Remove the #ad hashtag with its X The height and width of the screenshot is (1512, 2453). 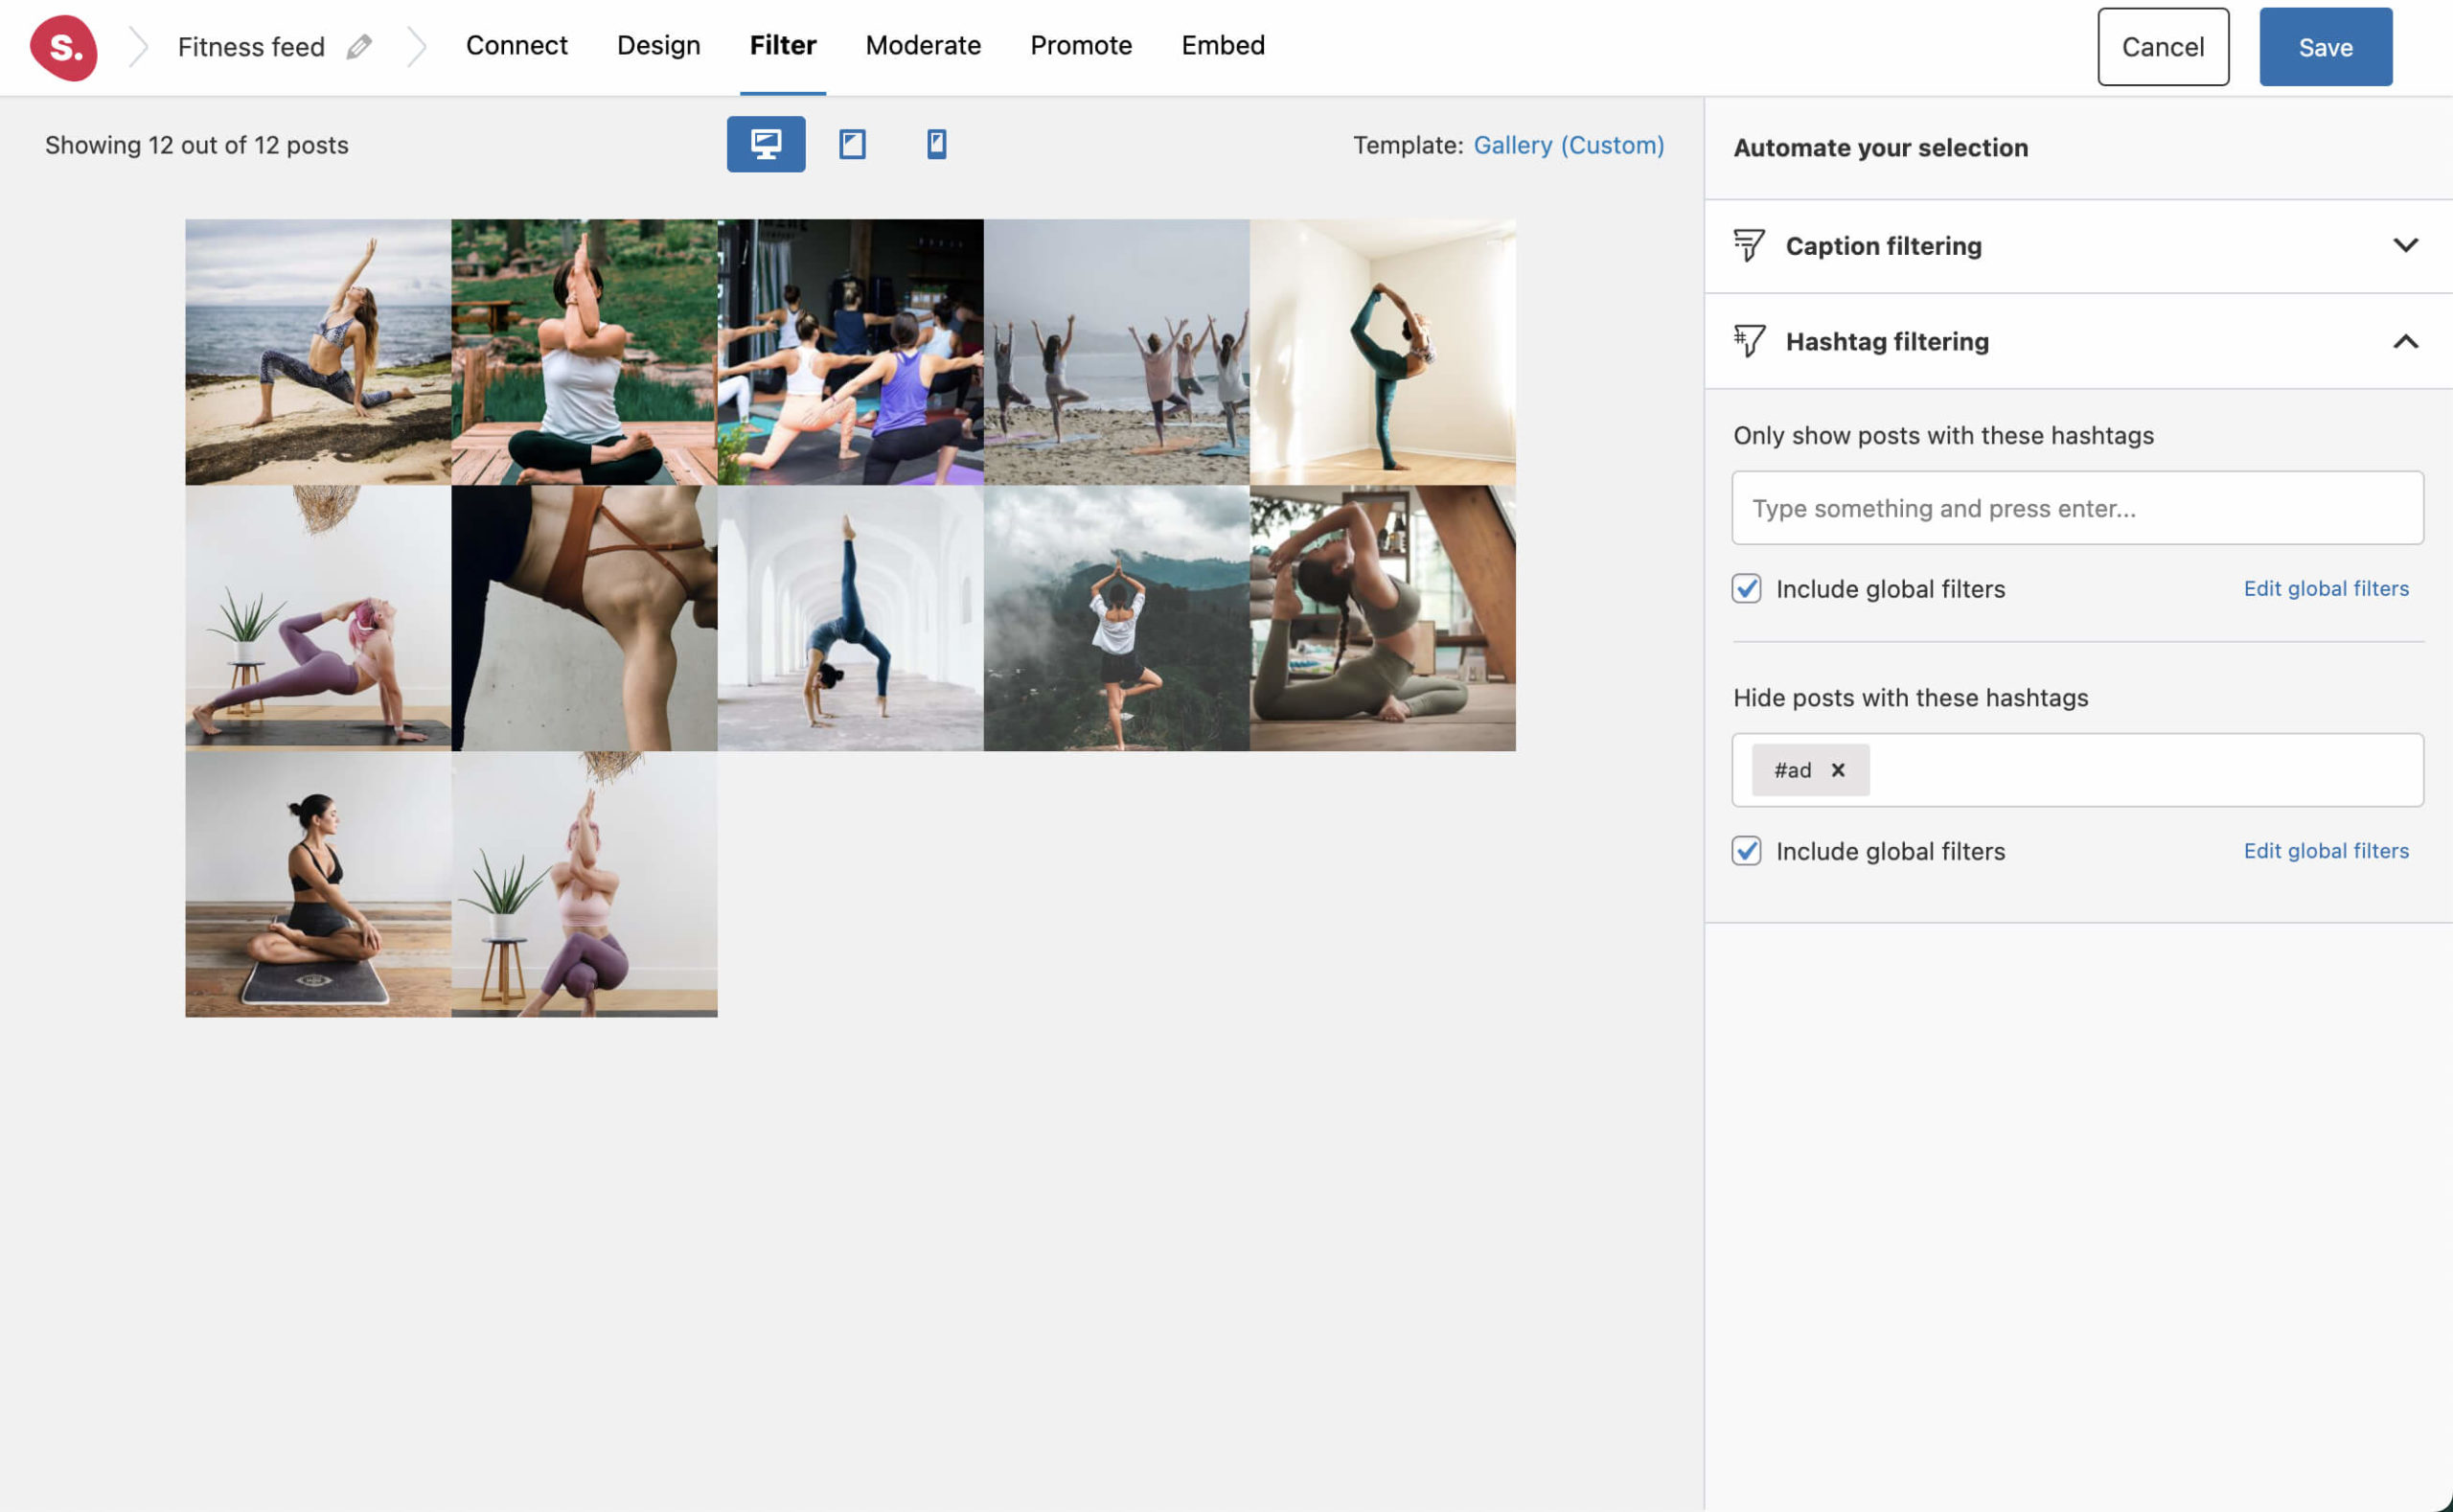pyautogui.click(x=1838, y=770)
